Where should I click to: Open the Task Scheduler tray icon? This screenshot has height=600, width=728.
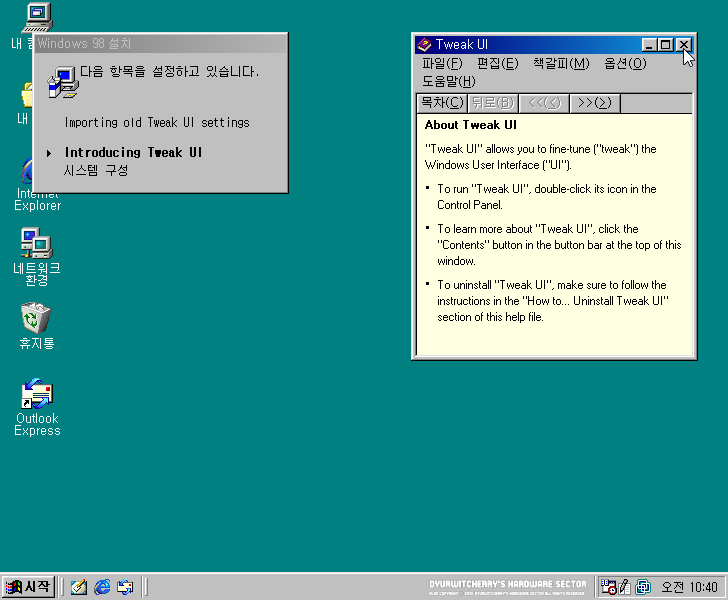(x=608, y=587)
